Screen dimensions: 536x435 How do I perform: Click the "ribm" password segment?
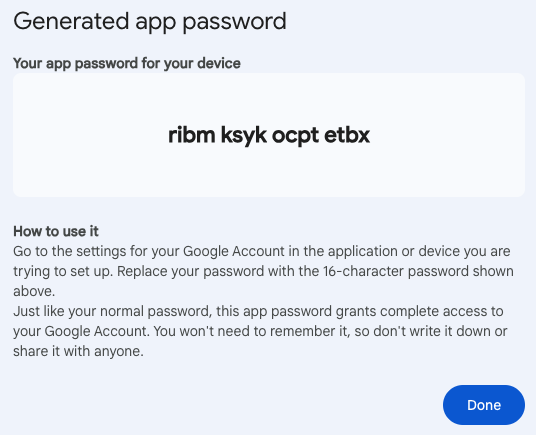(x=192, y=135)
